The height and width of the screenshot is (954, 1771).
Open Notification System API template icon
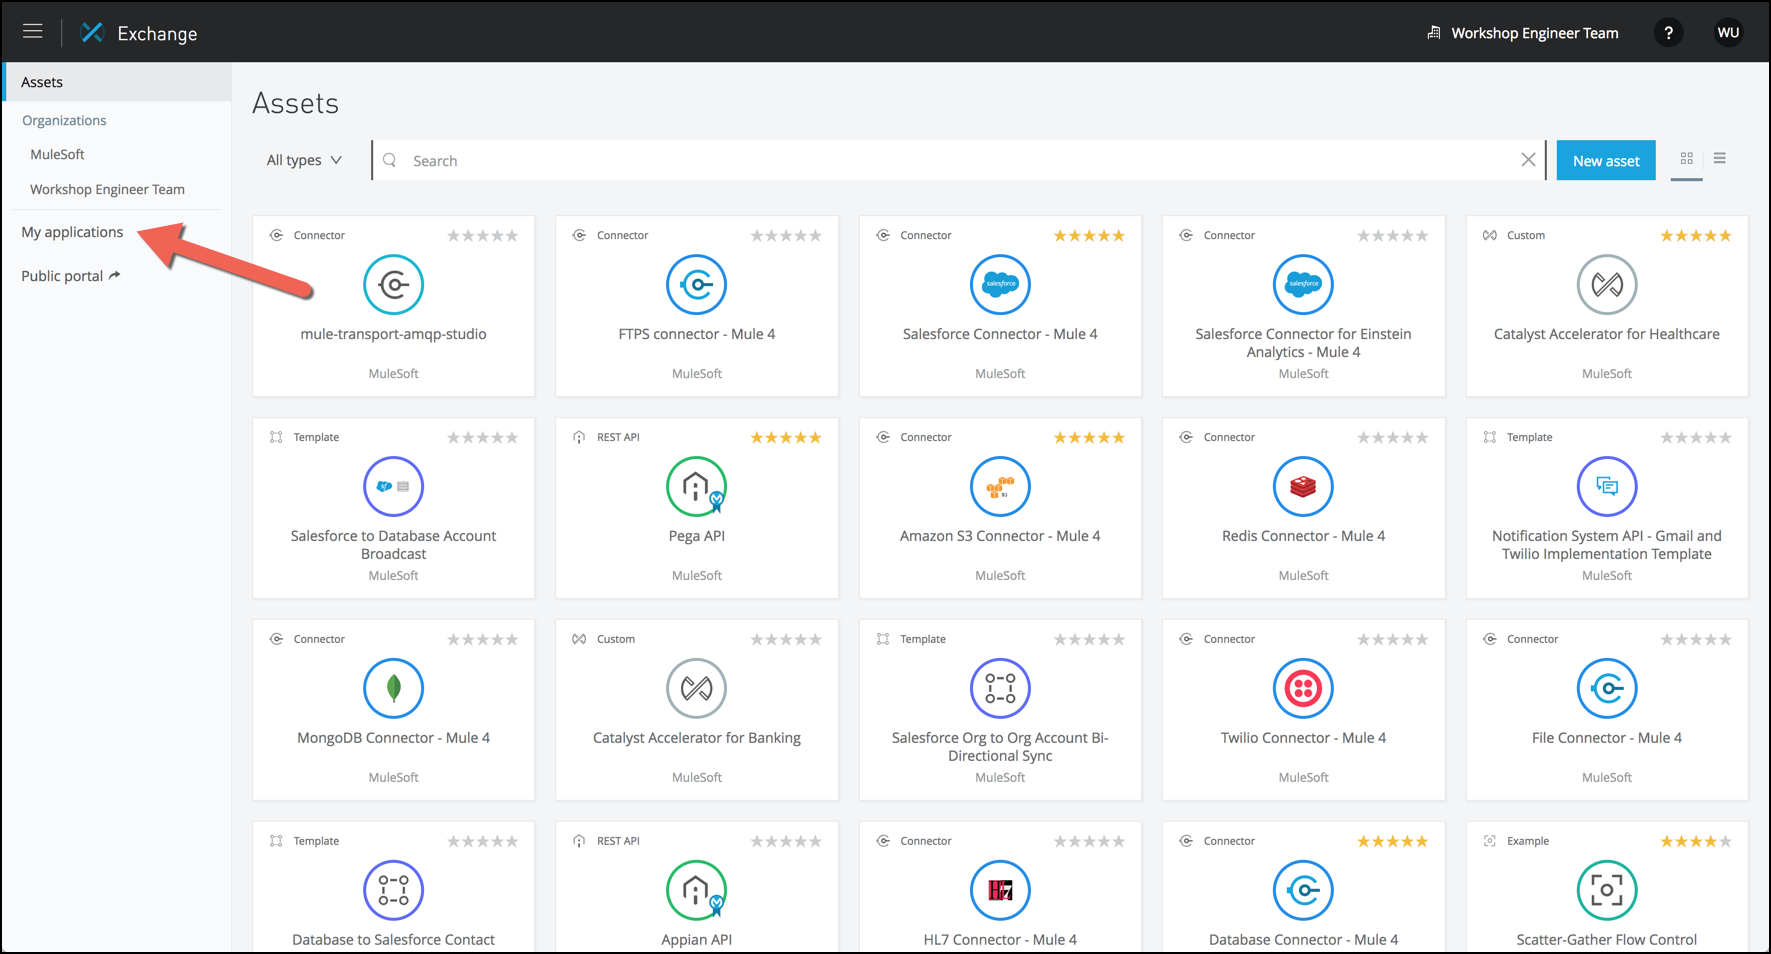(x=1607, y=486)
